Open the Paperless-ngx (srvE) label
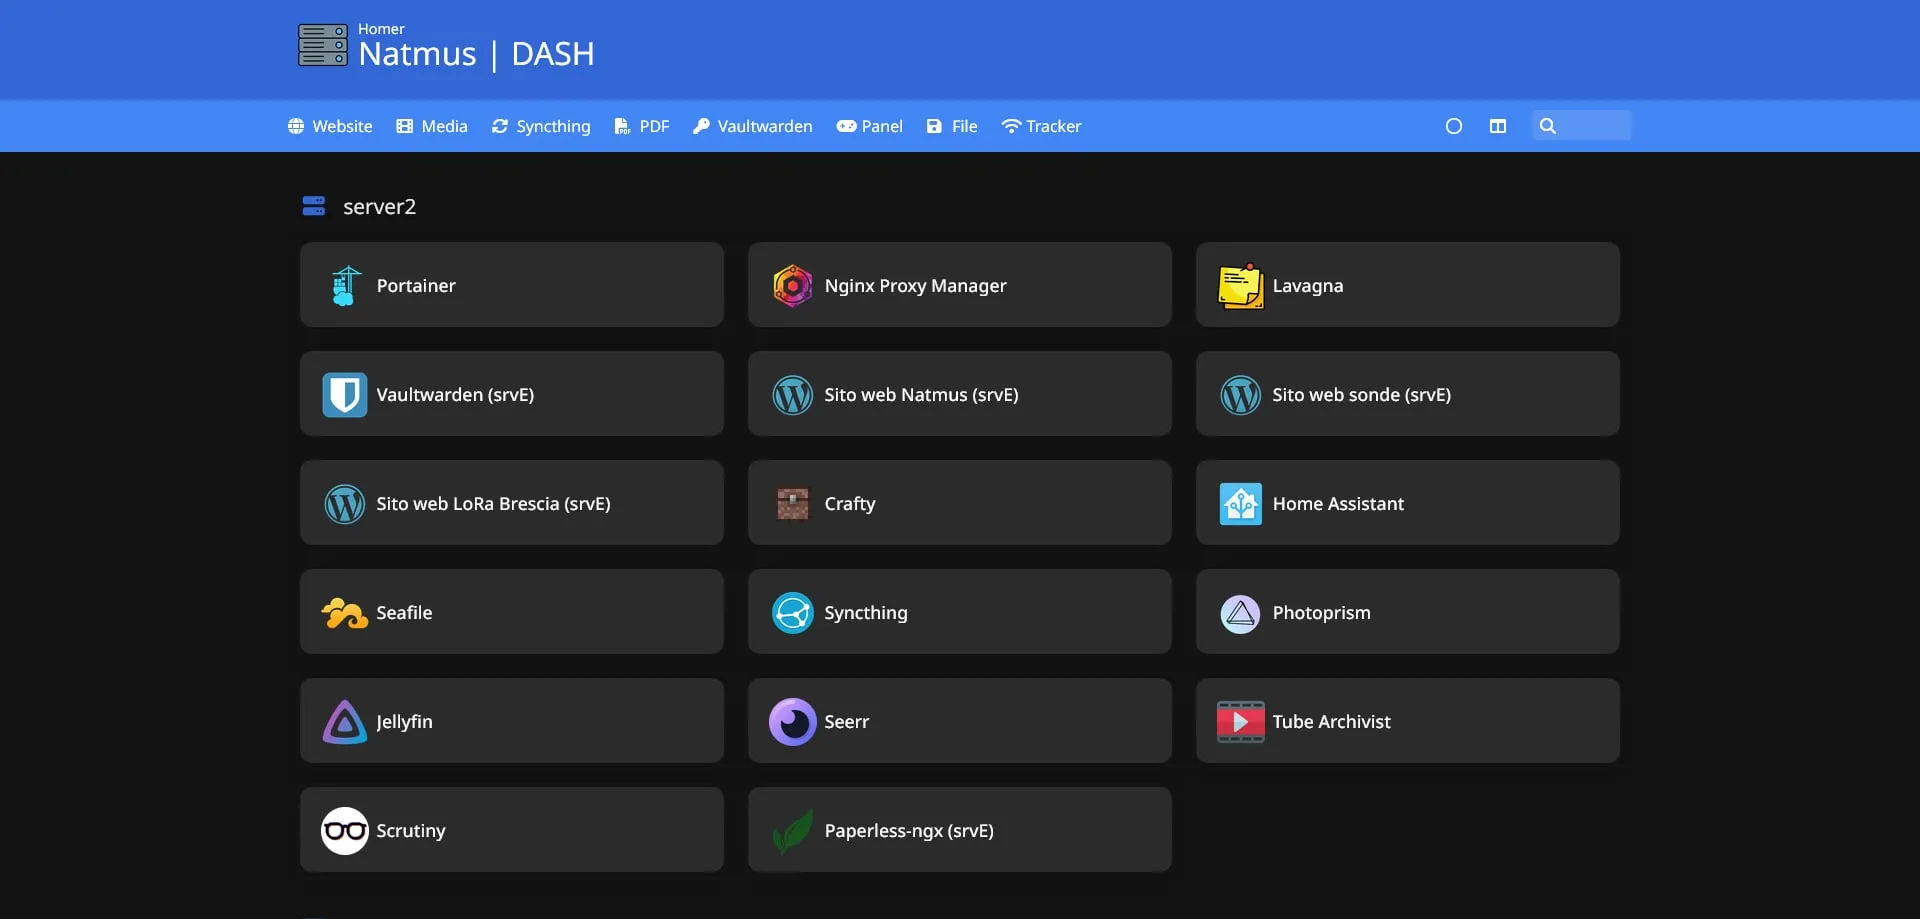1920x919 pixels. (x=909, y=831)
